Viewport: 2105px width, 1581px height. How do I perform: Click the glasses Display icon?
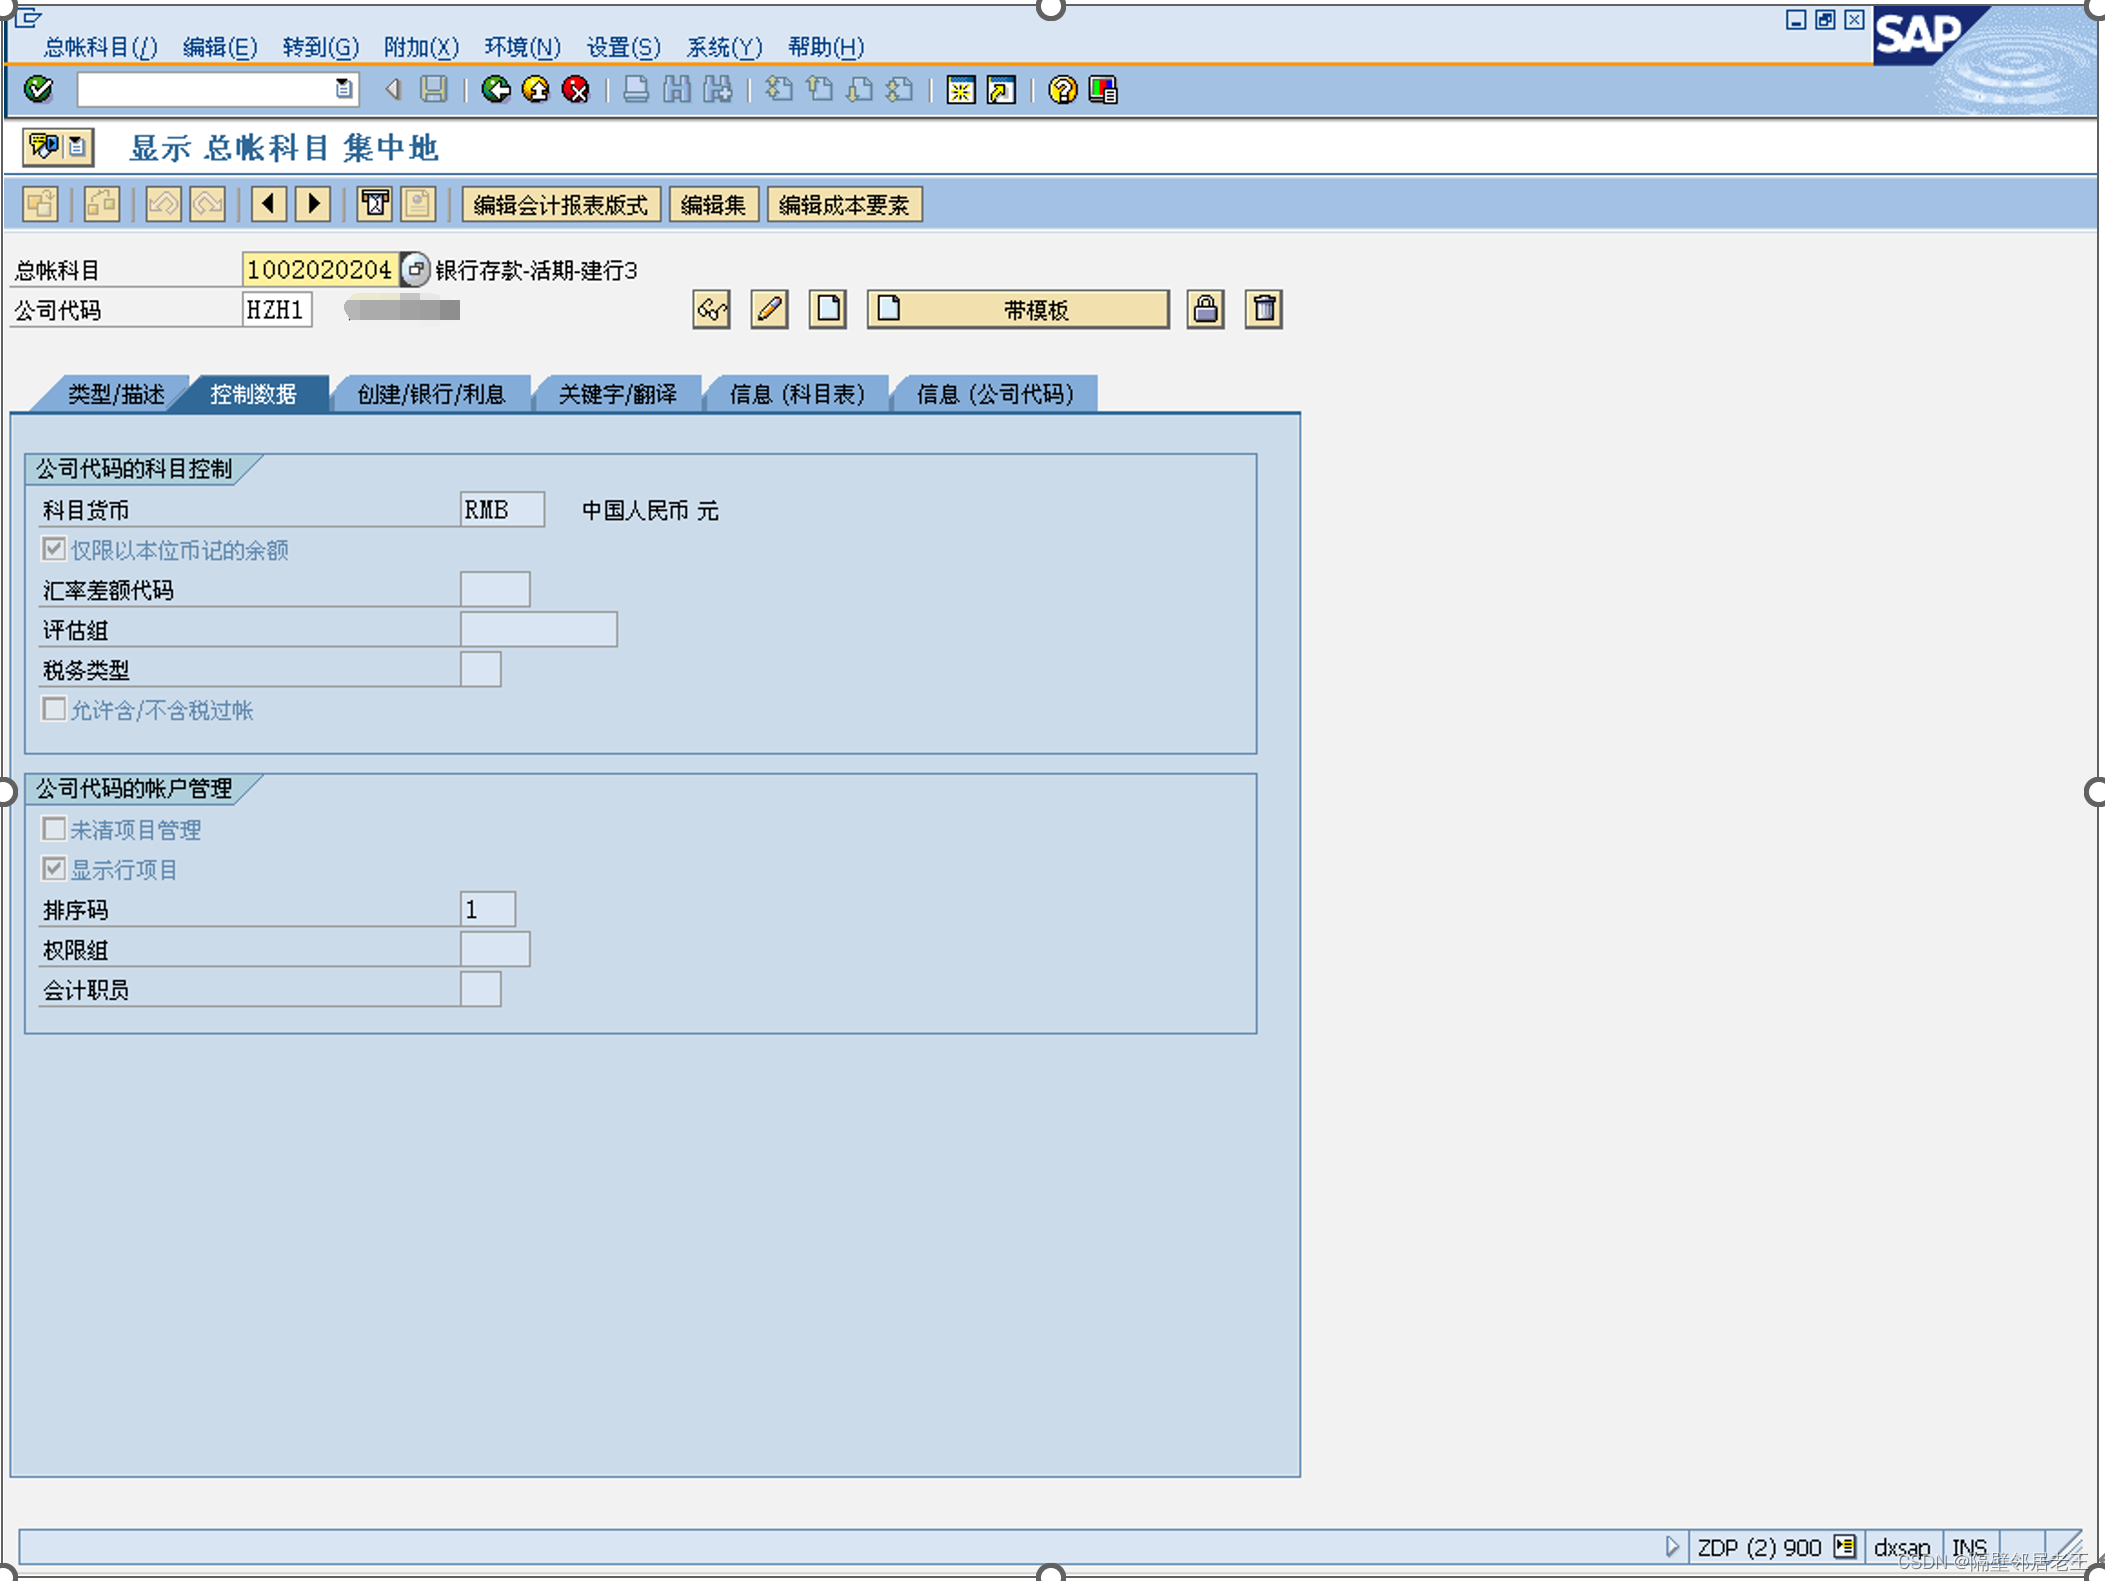(x=711, y=309)
